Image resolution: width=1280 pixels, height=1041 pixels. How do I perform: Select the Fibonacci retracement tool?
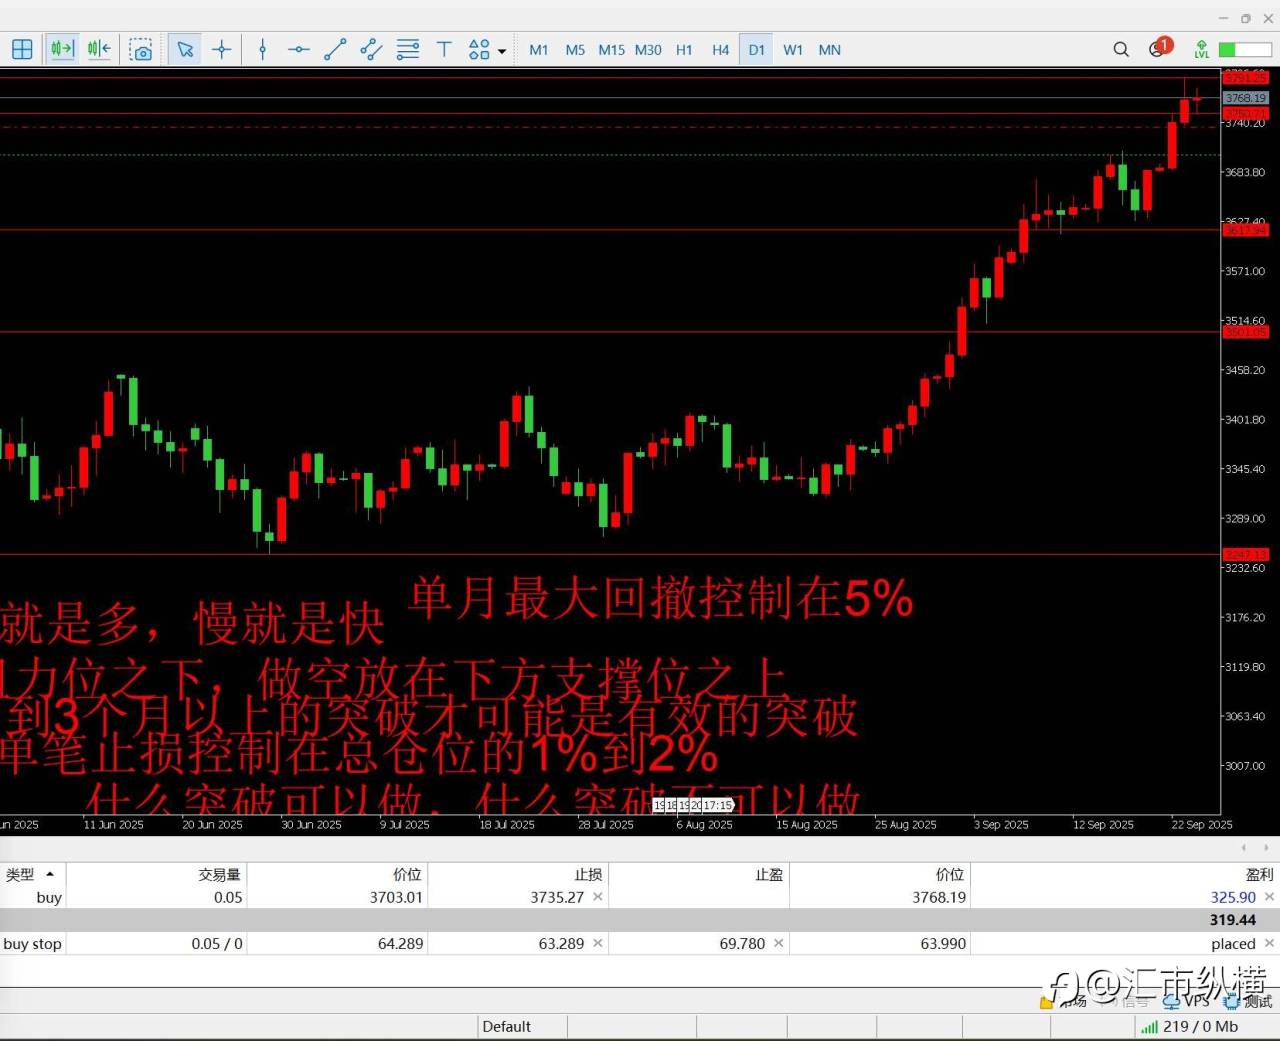tap(408, 49)
